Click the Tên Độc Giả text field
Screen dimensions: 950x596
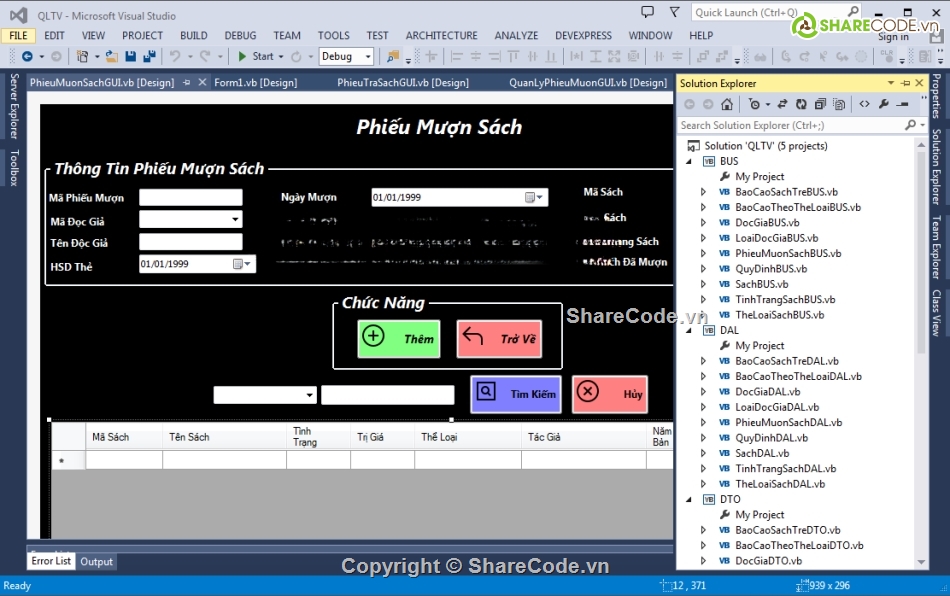[191, 242]
